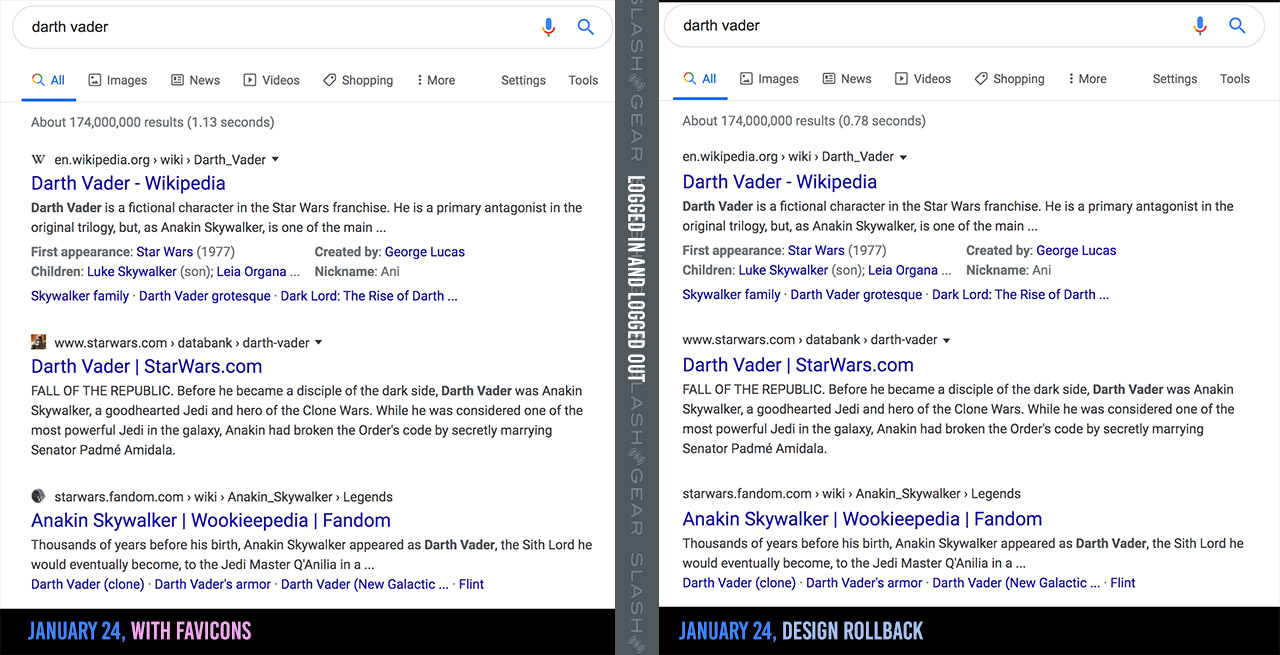Screen dimensions: 1280x655
Task: Open the Flint sitelink in rollback screenshot
Action: [1123, 583]
